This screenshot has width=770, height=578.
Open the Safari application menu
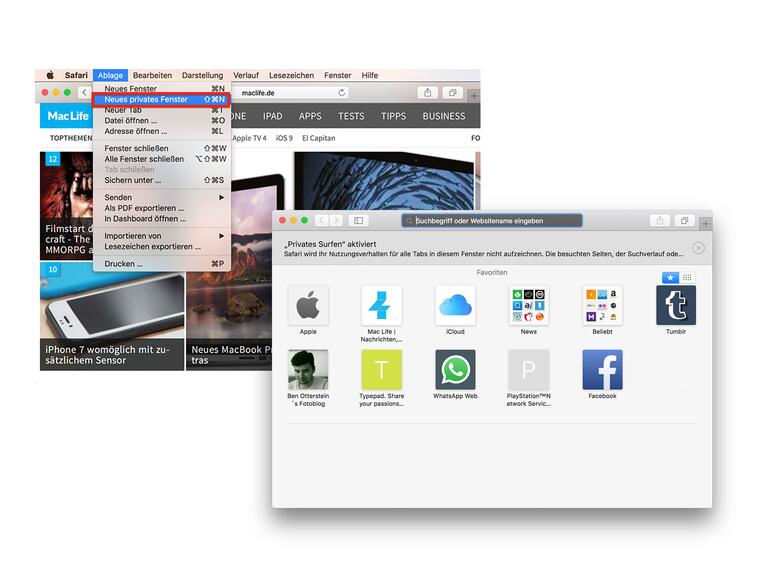[x=76, y=75]
